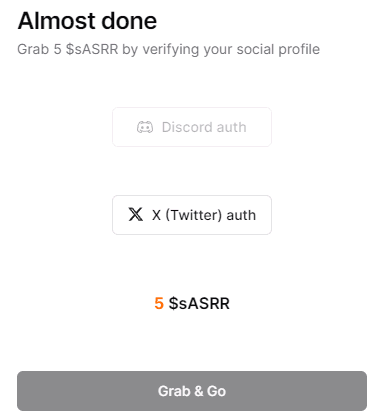380x420 pixels.
Task: Click the "Grab & Go" text in the bottom button
Action: coord(192,391)
